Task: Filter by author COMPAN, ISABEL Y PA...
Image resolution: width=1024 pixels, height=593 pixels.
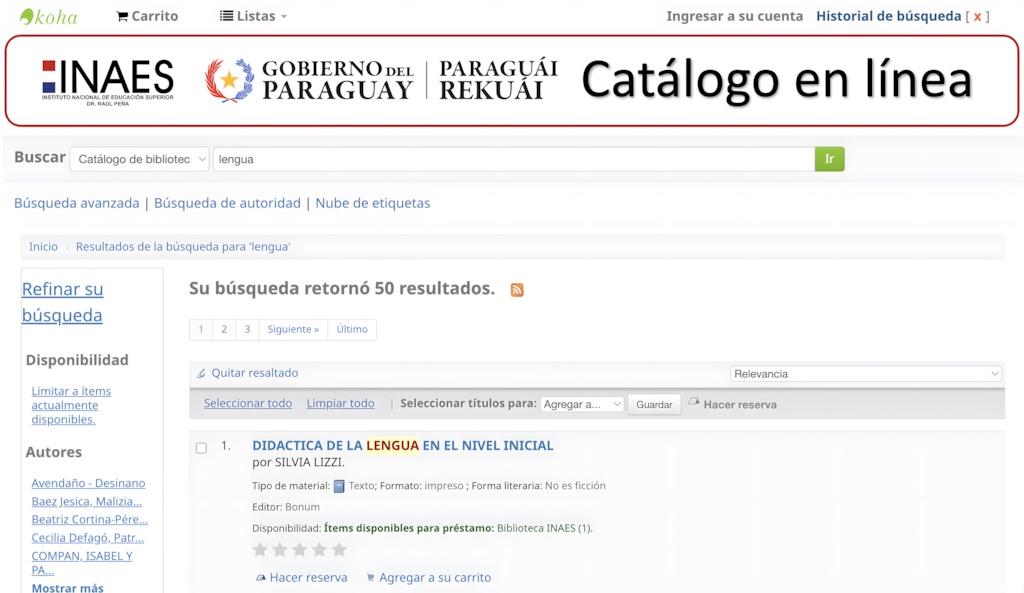Action: click(82, 563)
